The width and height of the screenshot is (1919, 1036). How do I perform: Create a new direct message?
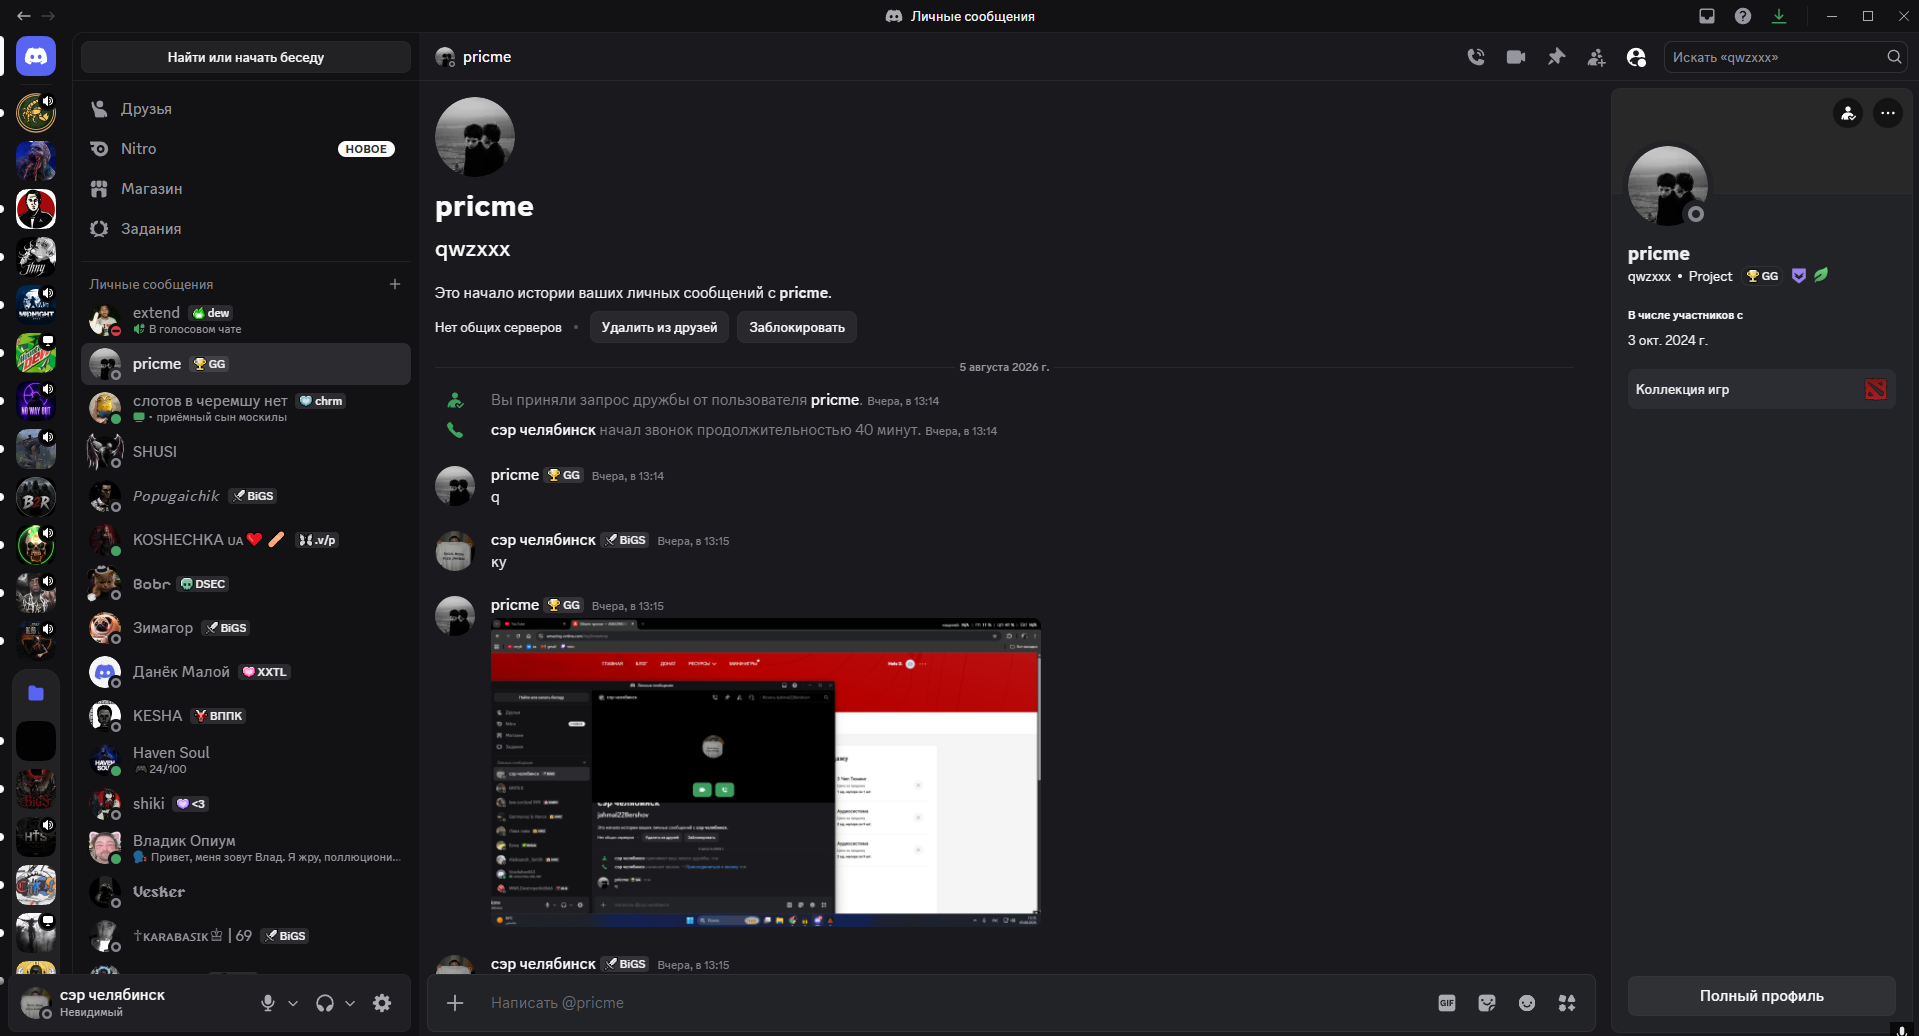pos(395,284)
